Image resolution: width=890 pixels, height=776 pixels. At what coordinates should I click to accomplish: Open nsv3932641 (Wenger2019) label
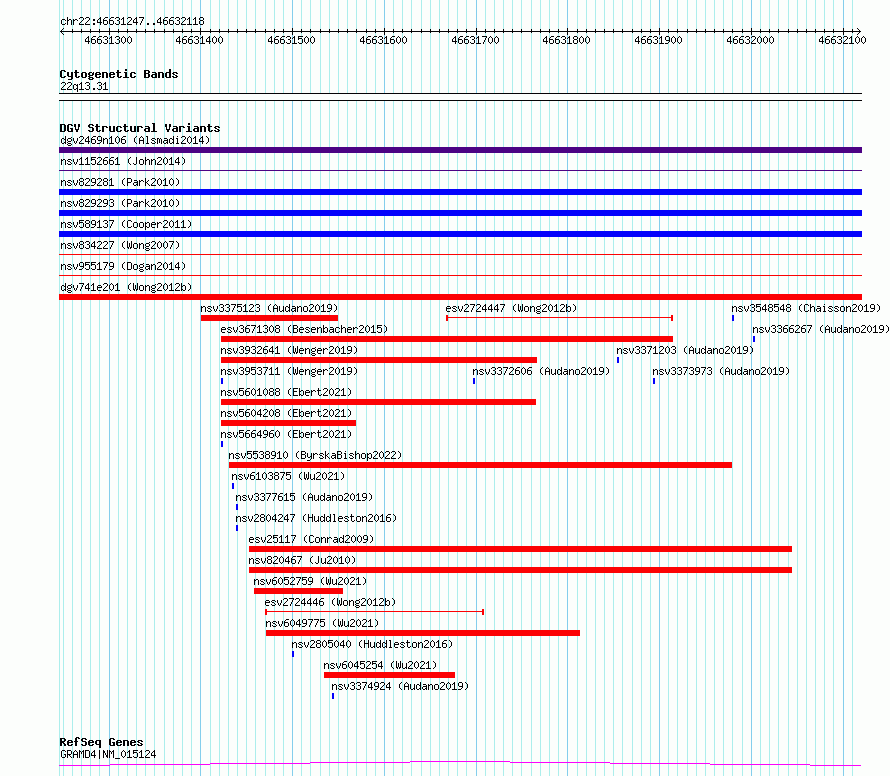coord(289,350)
